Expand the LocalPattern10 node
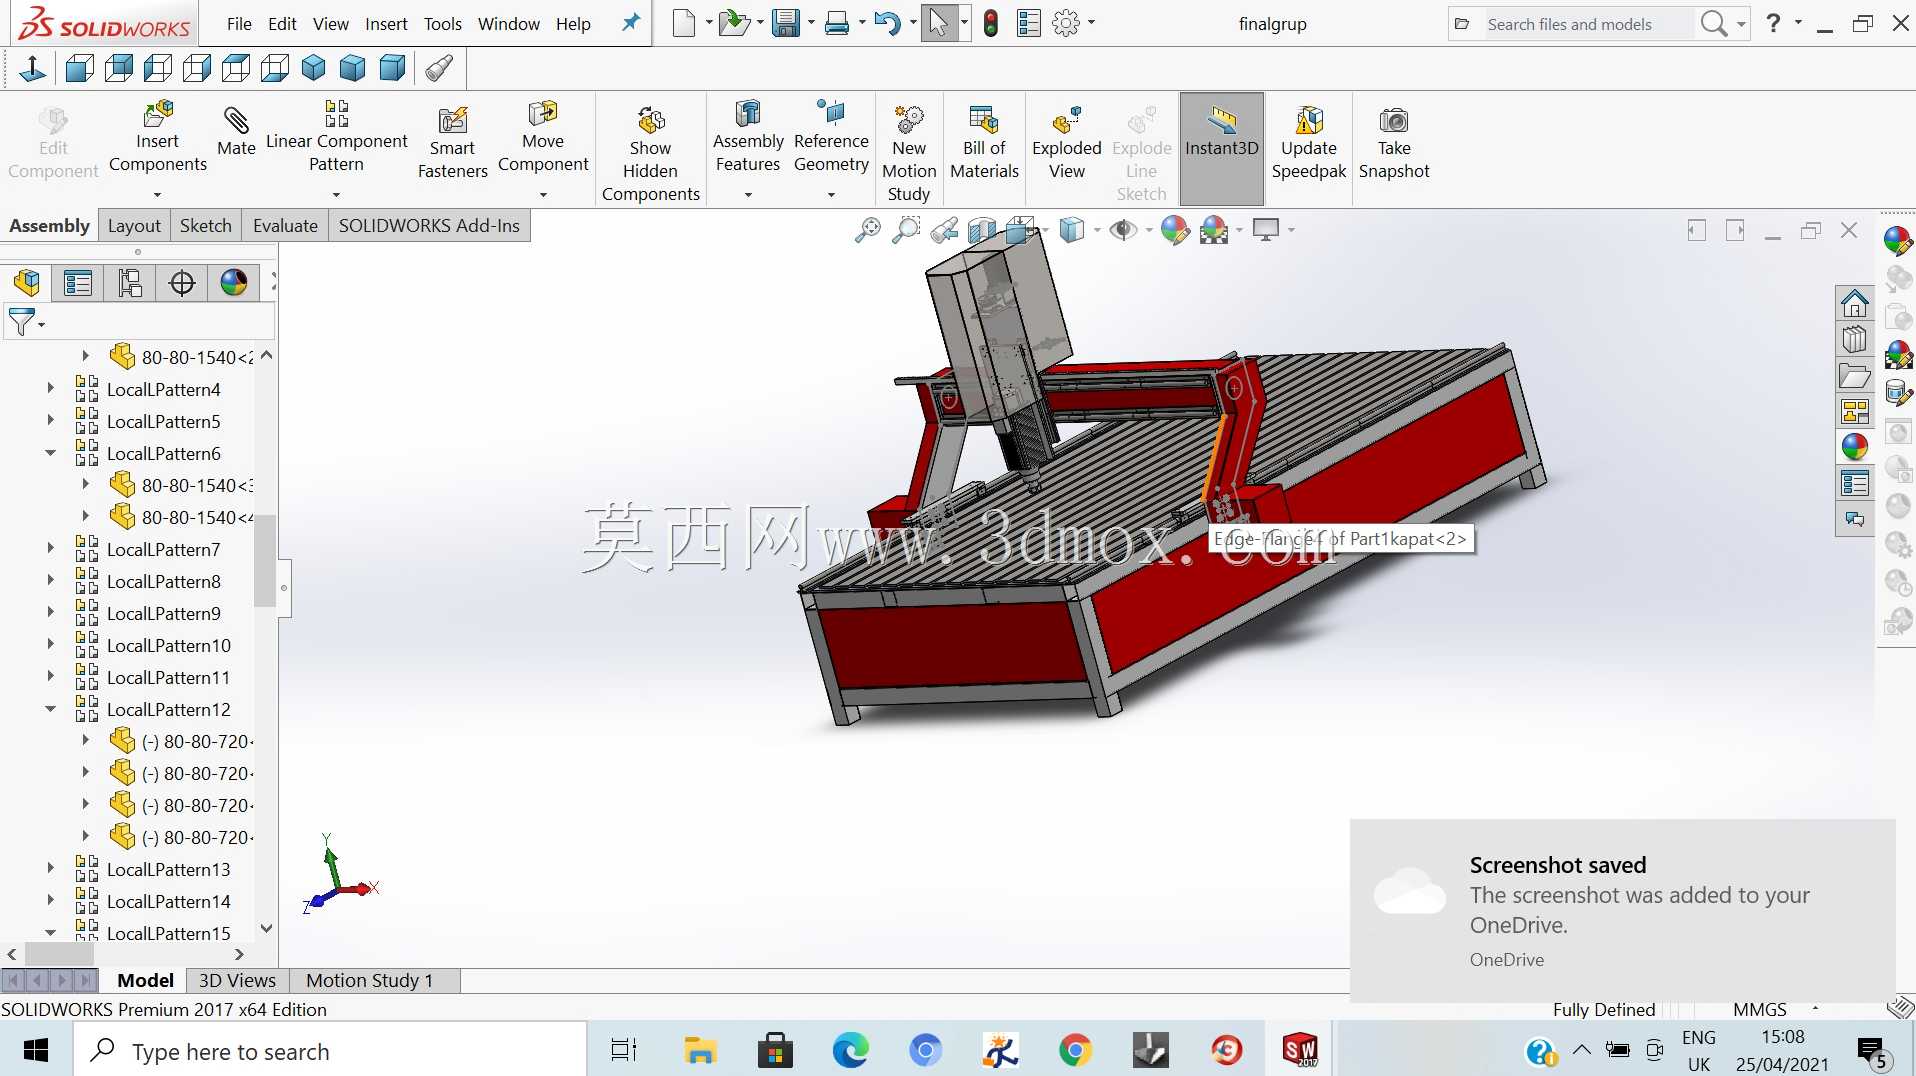 tap(50, 644)
